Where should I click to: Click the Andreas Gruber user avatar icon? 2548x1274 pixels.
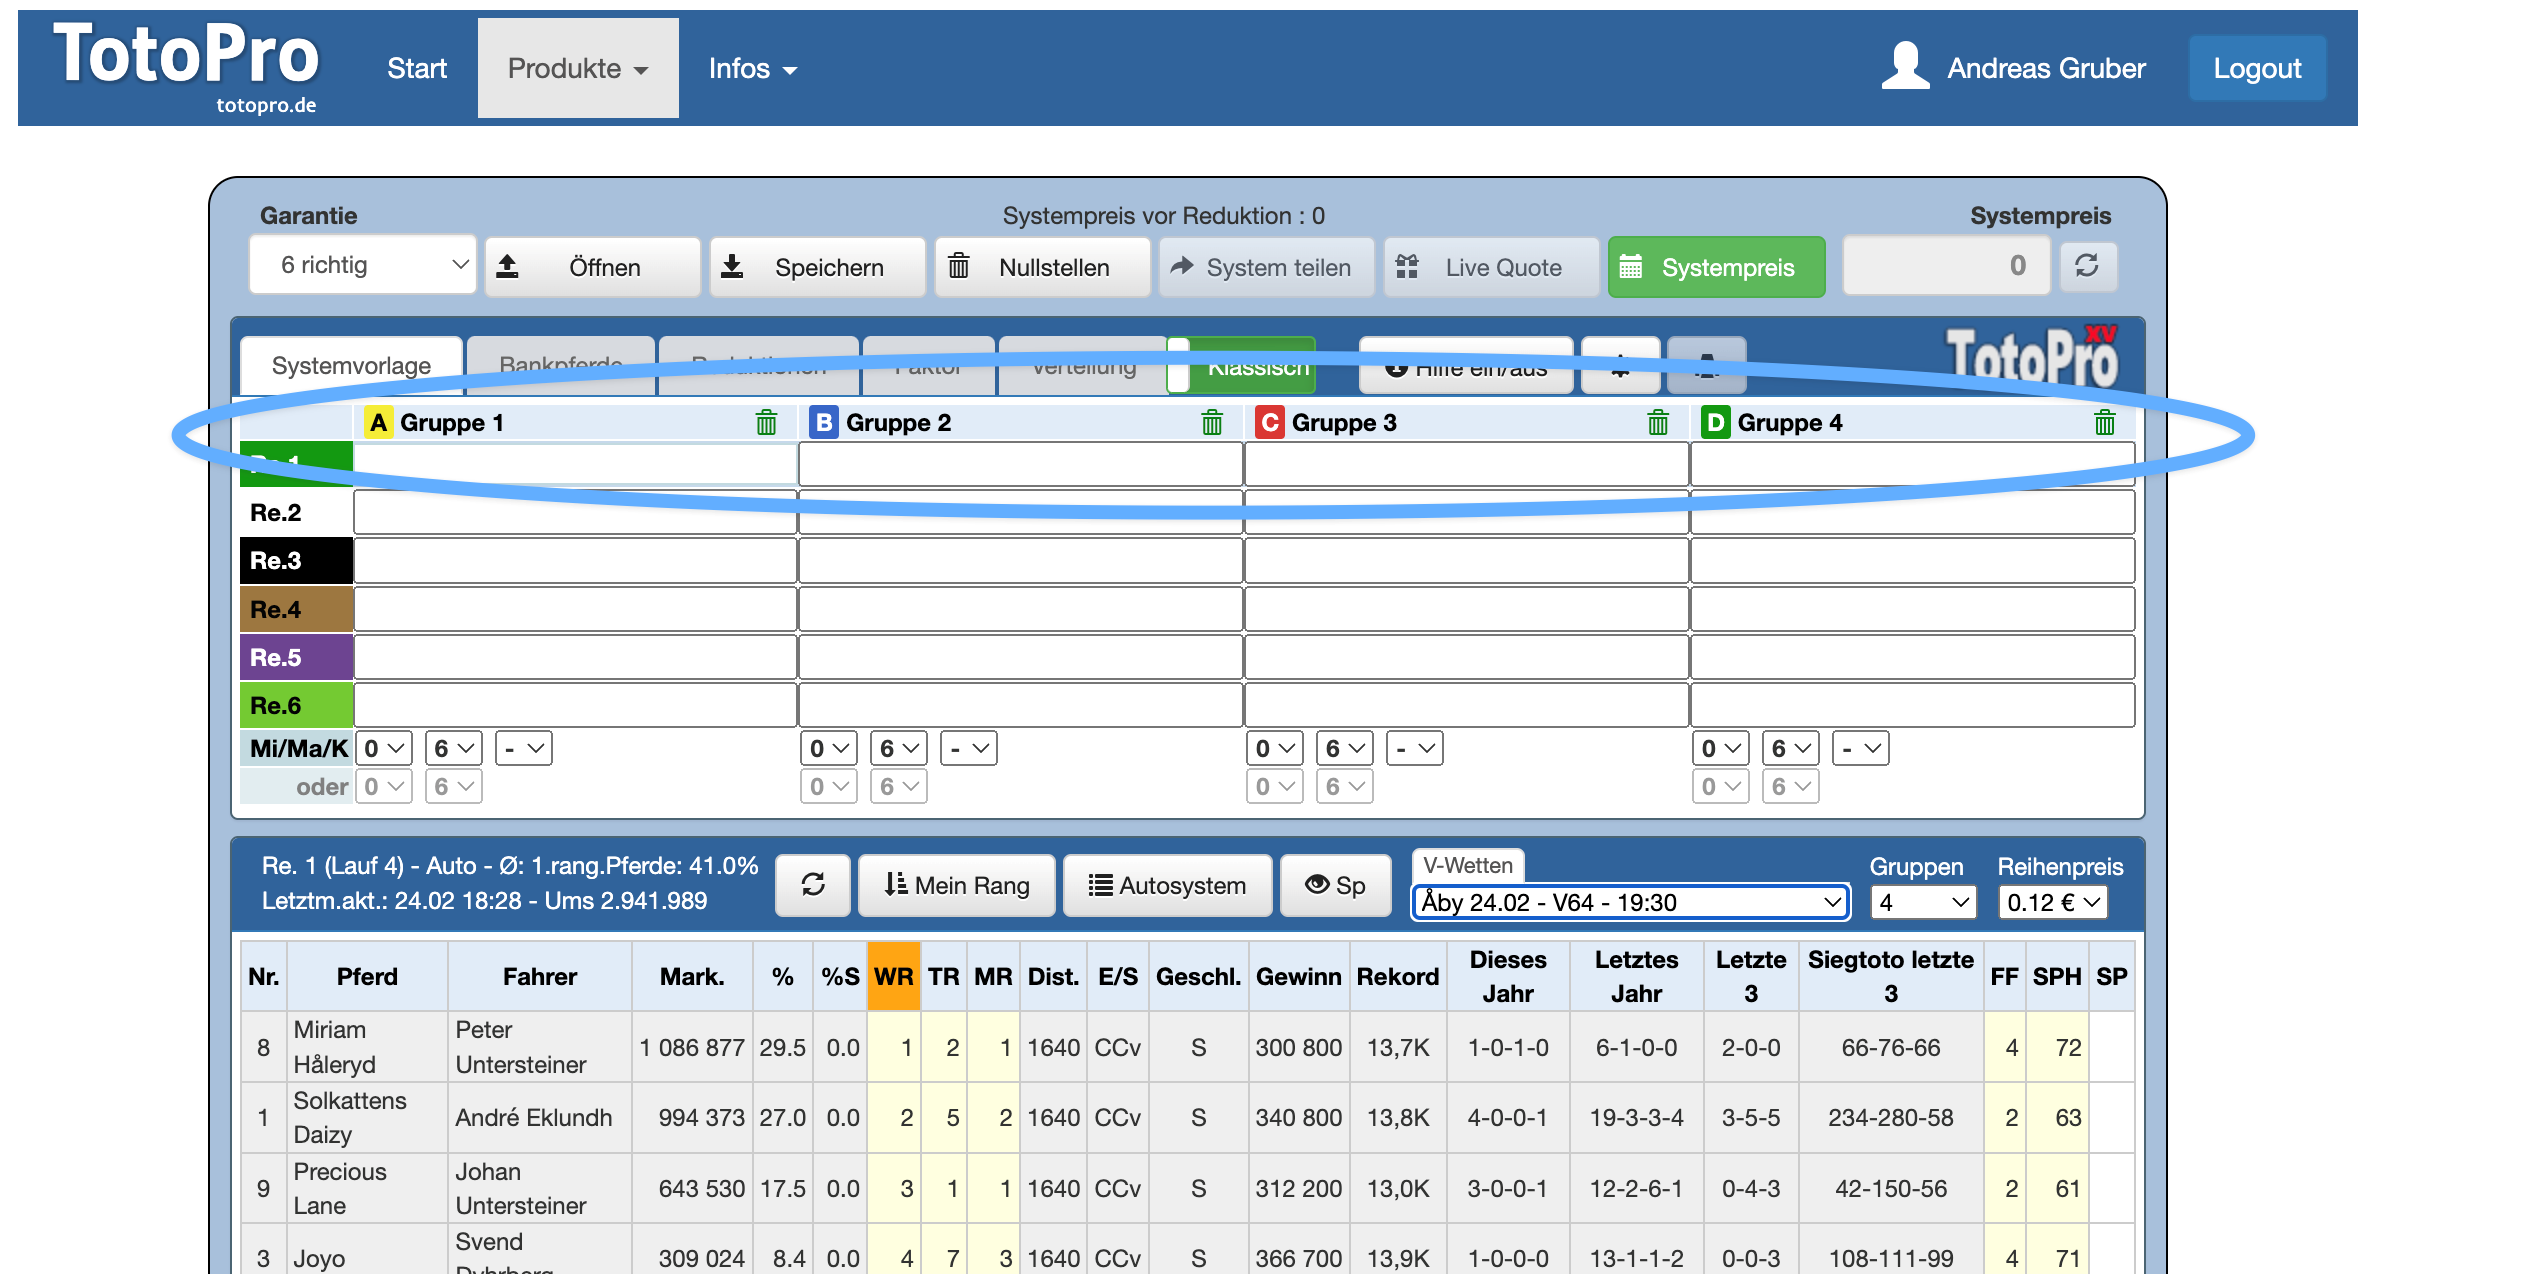pyautogui.click(x=1904, y=67)
